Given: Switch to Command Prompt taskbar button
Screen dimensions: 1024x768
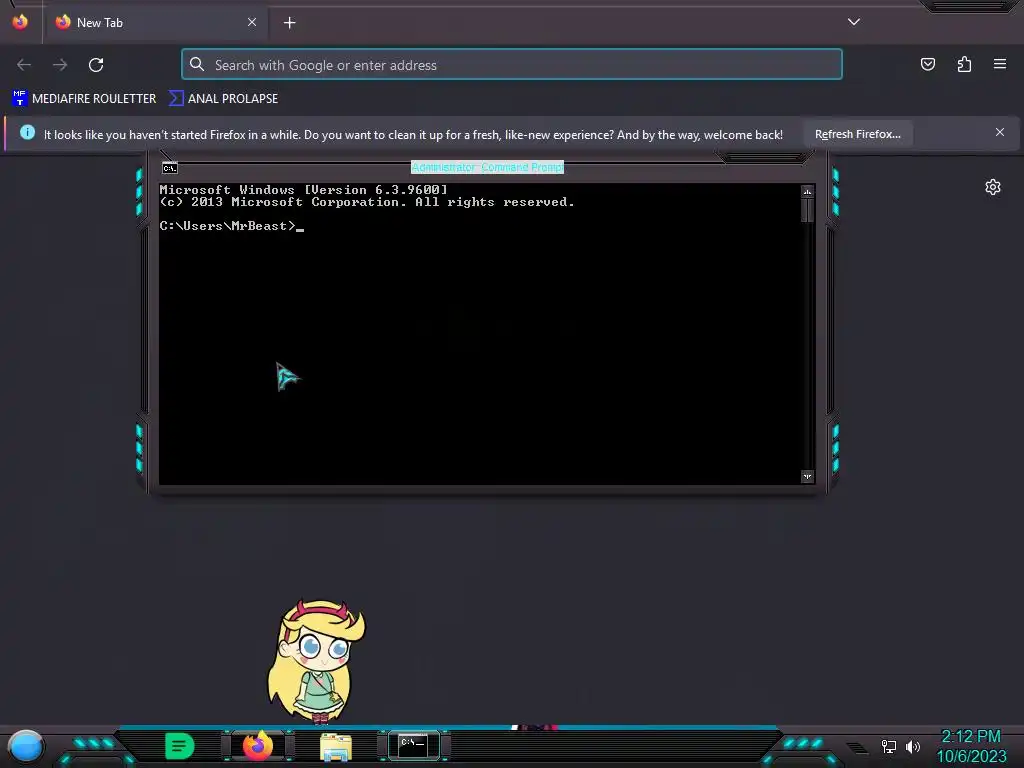Looking at the screenshot, I should [413, 746].
